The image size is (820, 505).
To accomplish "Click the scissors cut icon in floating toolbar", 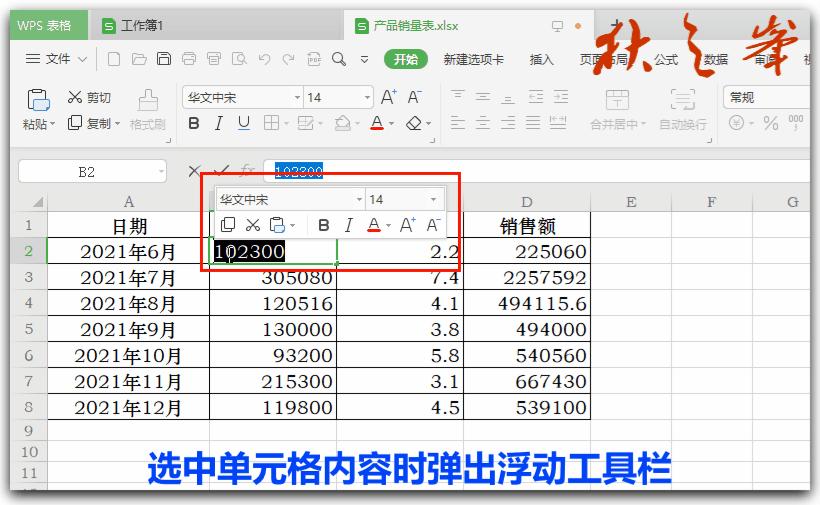I will click(253, 225).
